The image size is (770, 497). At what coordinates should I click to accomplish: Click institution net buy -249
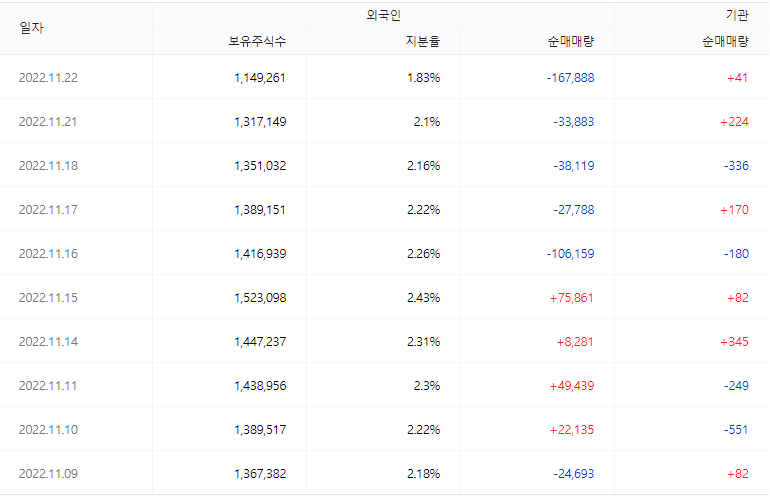click(x=736, y=386)
